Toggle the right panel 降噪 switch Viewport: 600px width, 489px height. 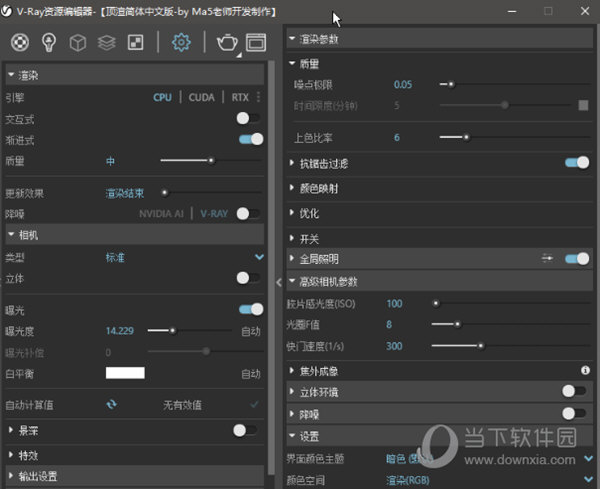[574, 413]
